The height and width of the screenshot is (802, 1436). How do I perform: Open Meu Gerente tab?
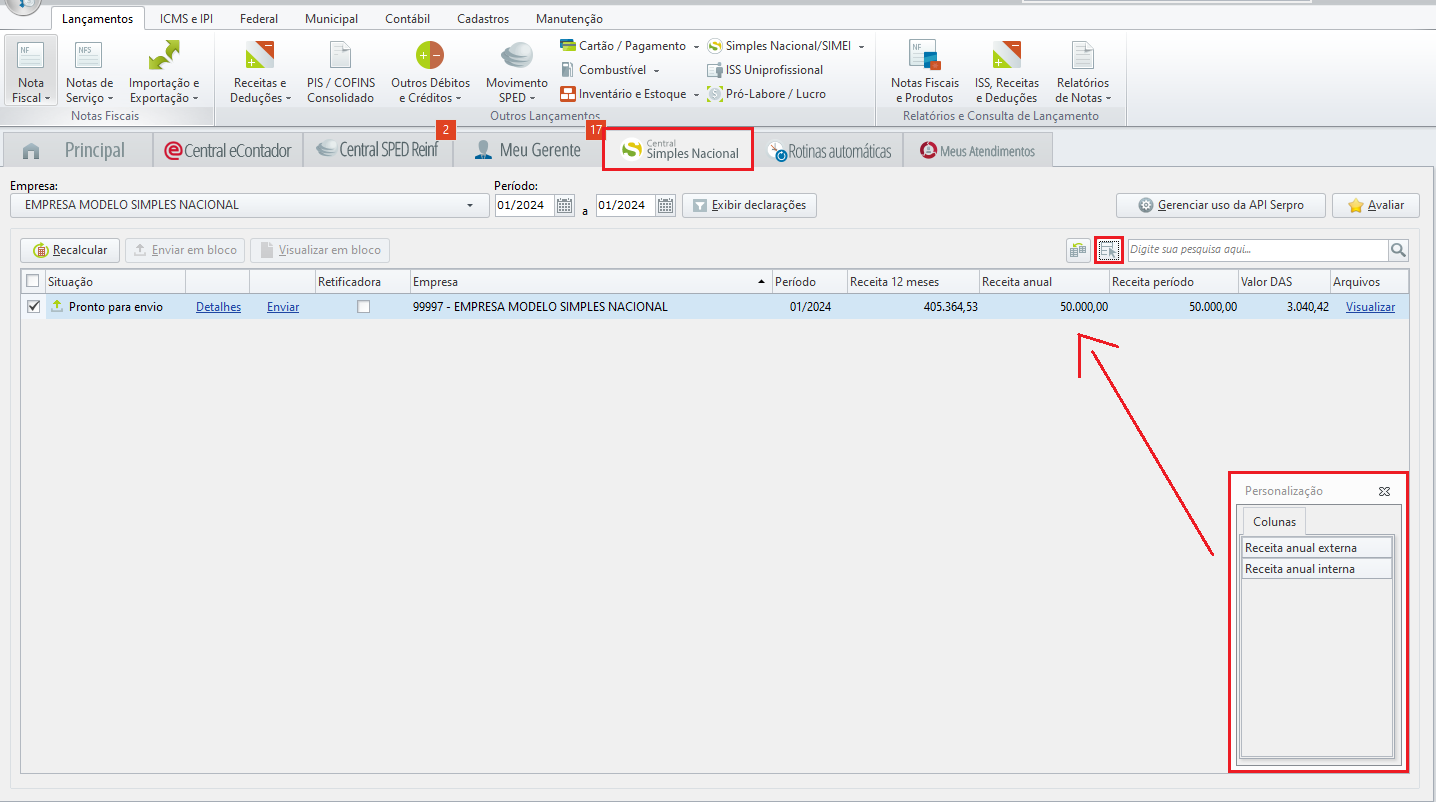(526, 150)
